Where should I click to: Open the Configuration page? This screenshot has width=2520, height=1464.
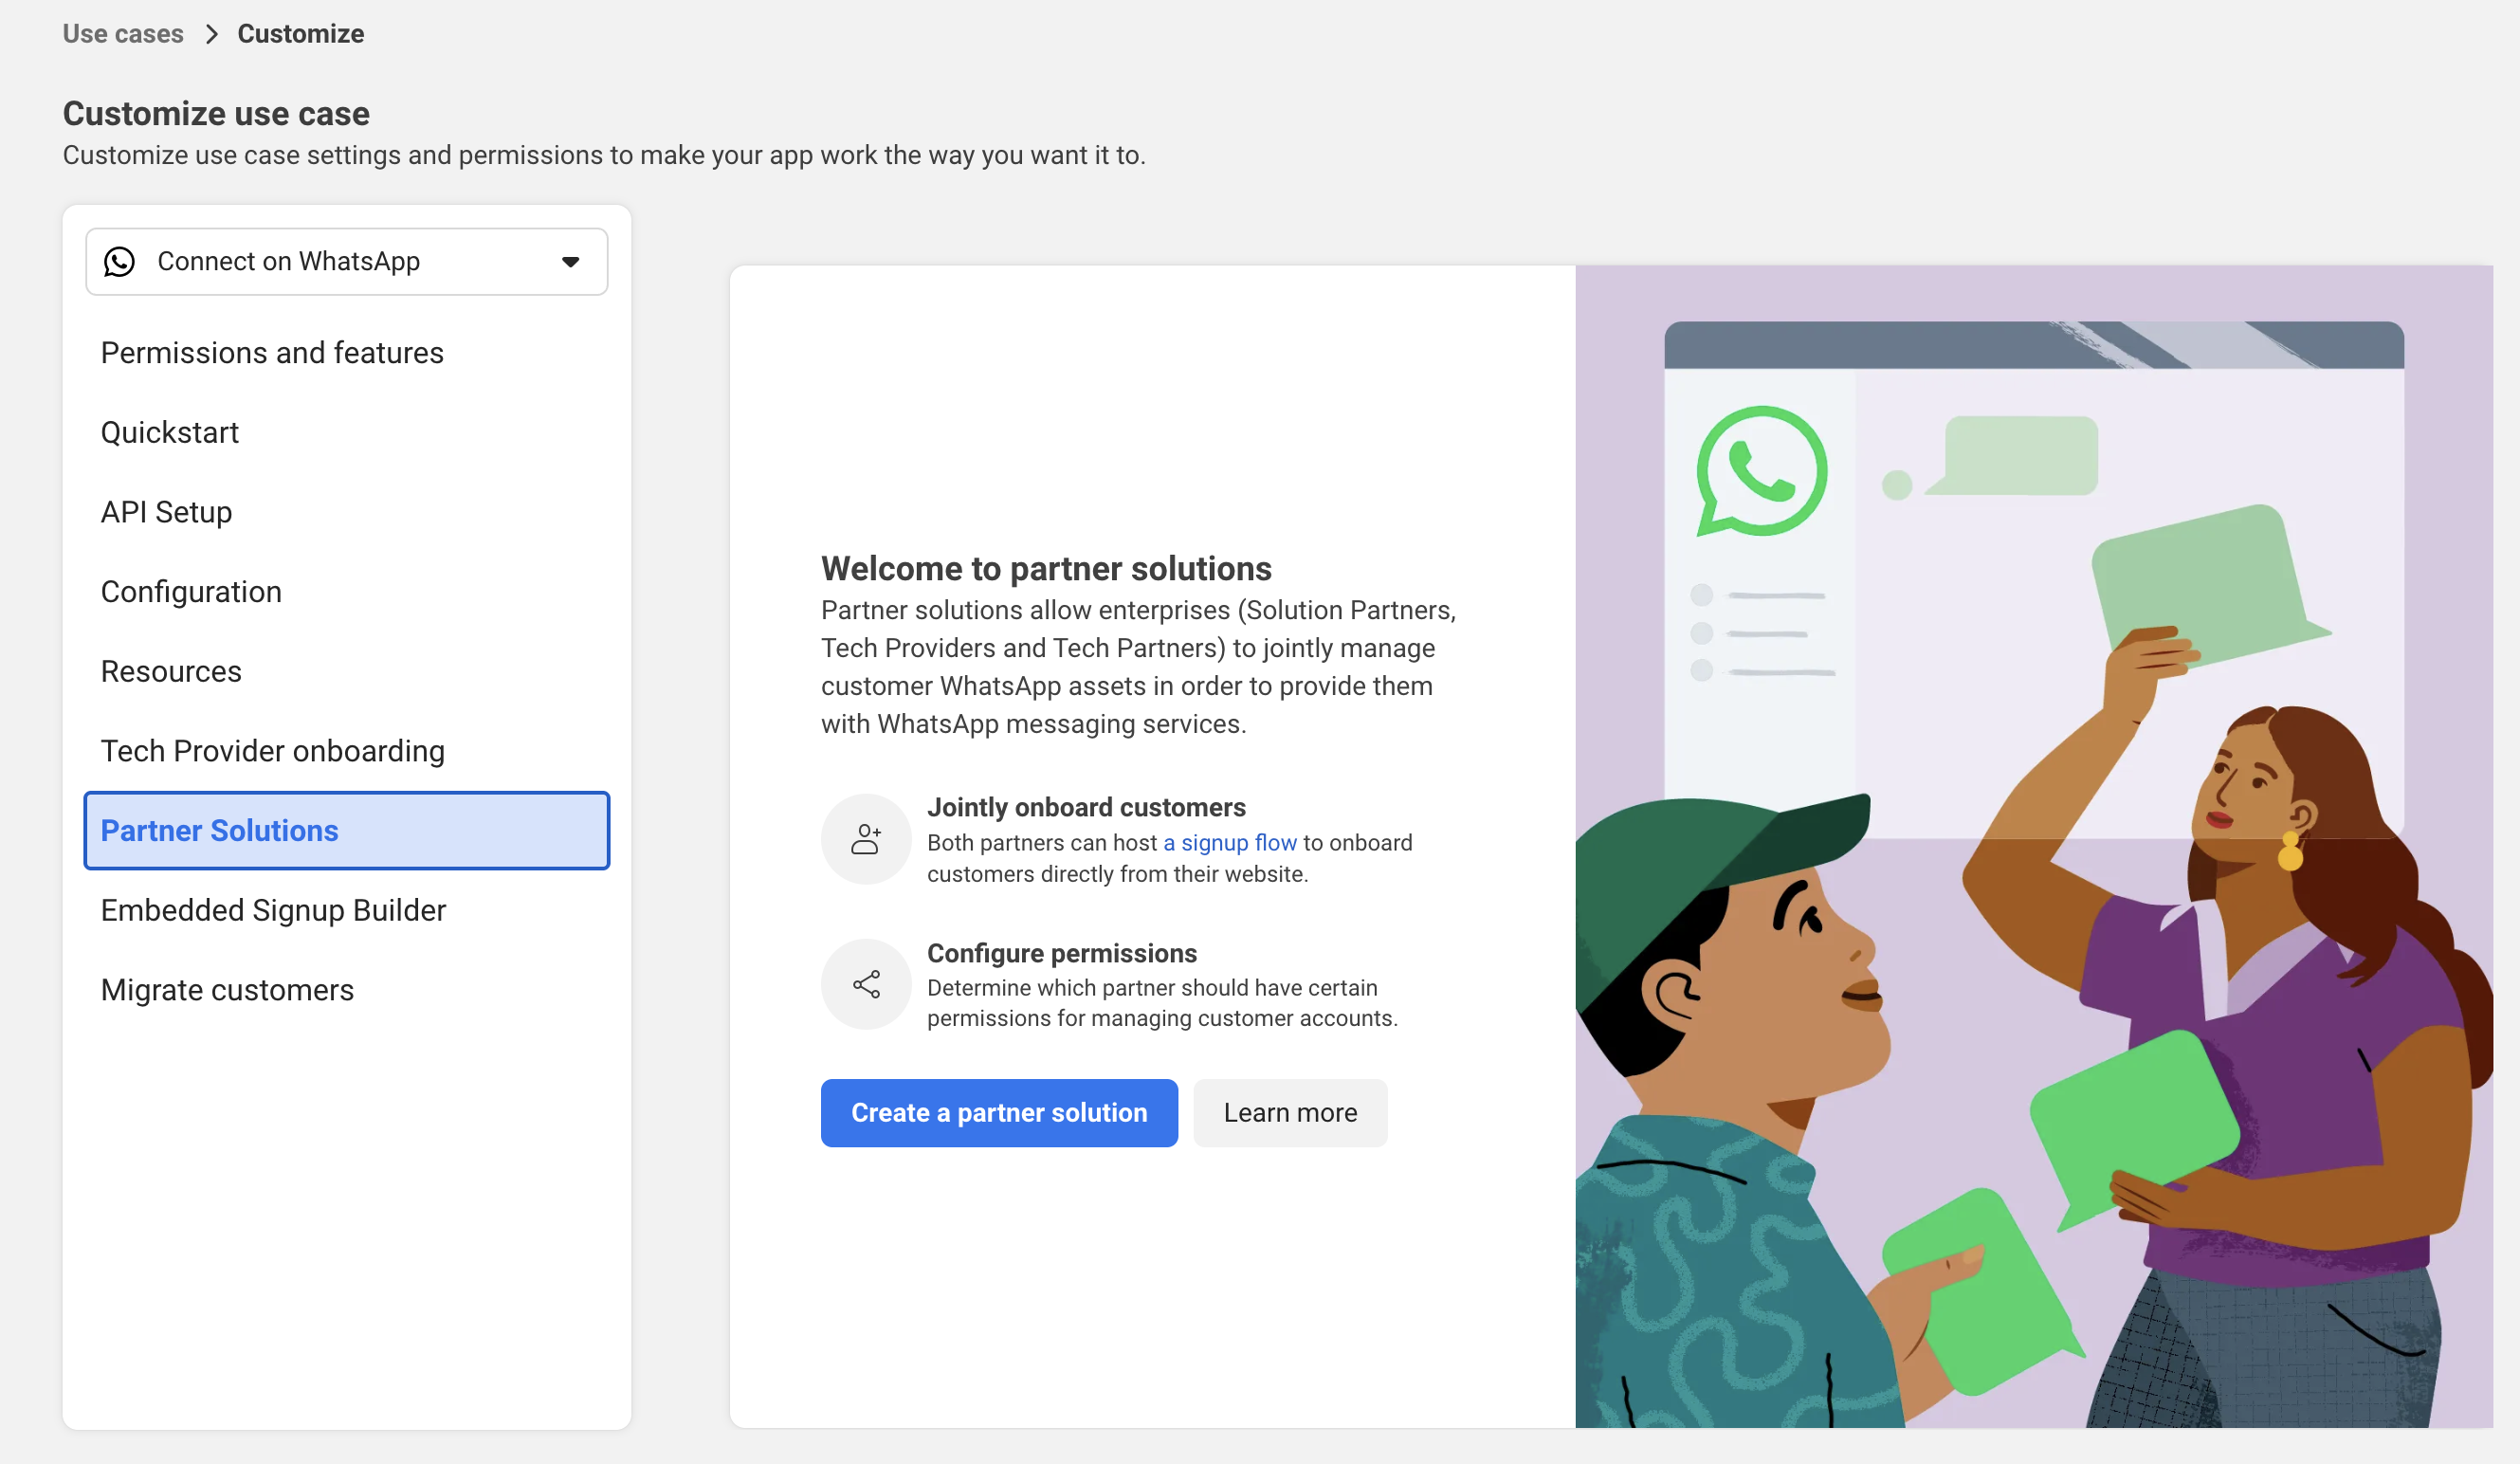(x=191, y=592)
